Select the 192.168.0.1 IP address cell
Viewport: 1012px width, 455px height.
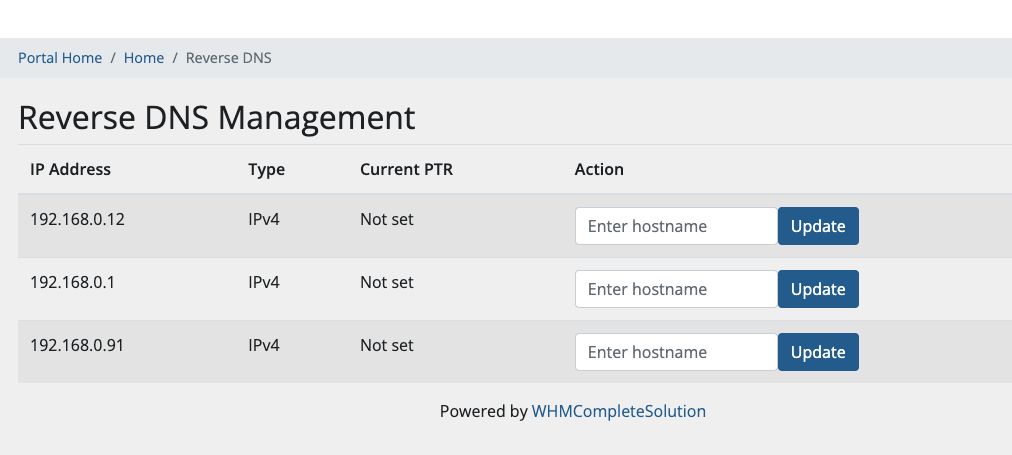coord(72,283)
